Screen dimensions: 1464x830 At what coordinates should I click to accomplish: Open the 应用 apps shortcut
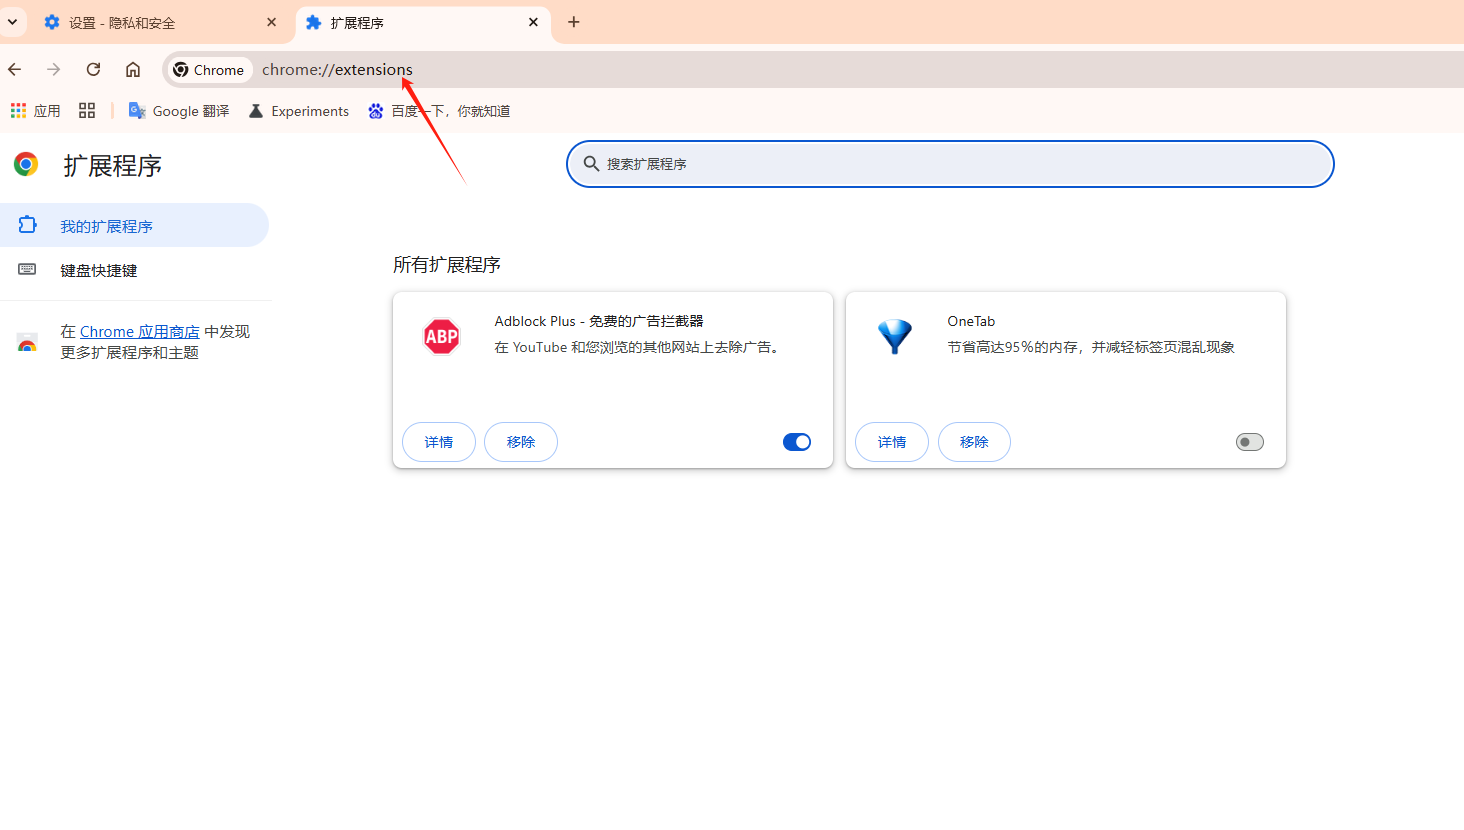[36, 111]
